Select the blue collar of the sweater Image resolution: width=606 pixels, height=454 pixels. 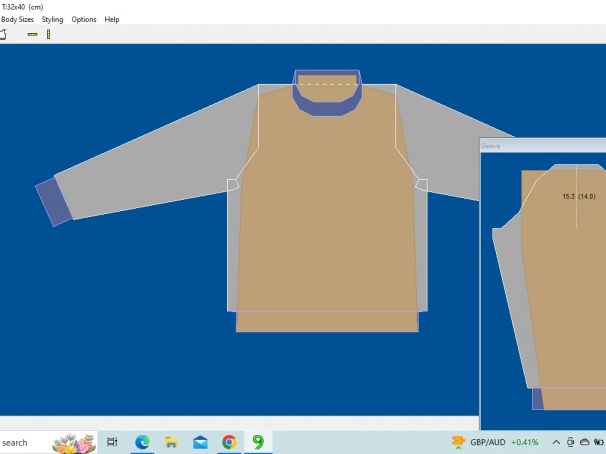pyautogui.click(x=326, y=104)
